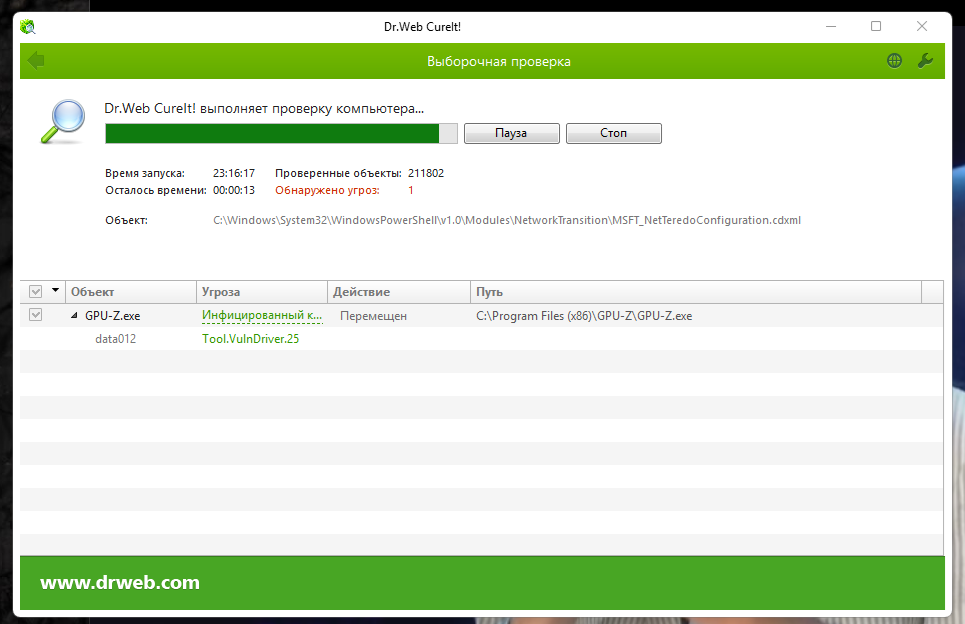Sort by the Угроза column header
The height and width of the screenshot is (624, 965).
[x=262, y=292]
